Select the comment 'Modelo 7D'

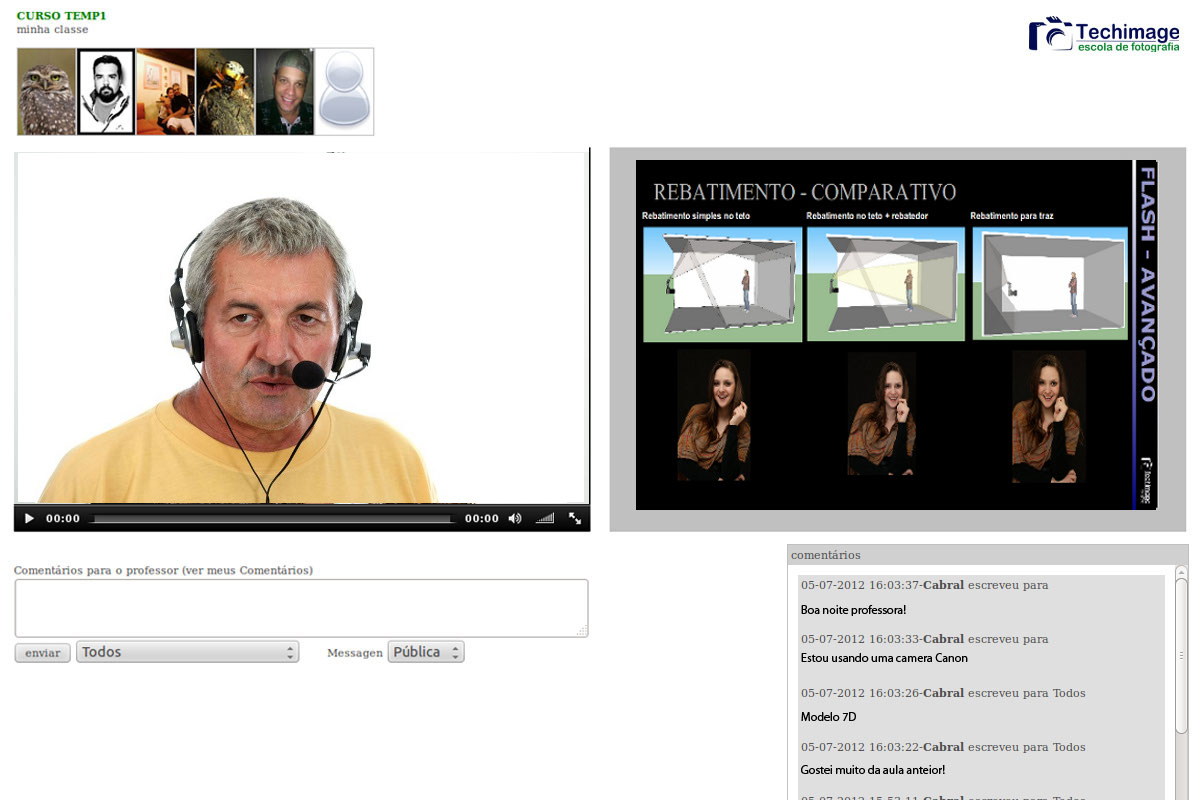point(829,717)
